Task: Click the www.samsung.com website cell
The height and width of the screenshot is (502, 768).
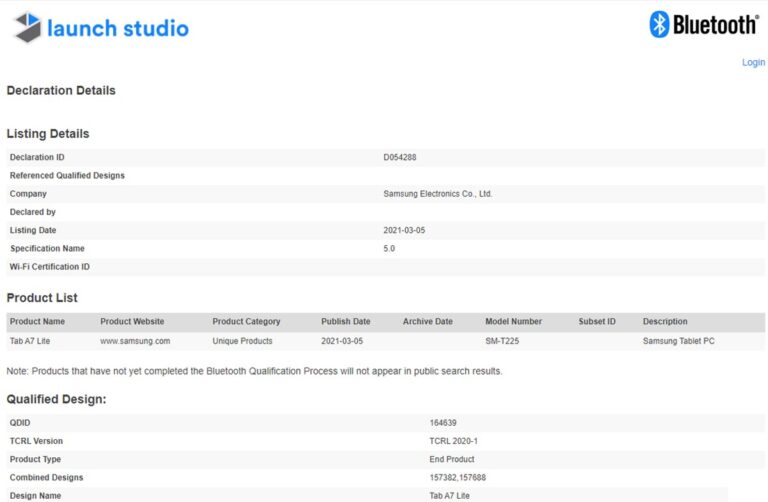Action: pos(135,341)
